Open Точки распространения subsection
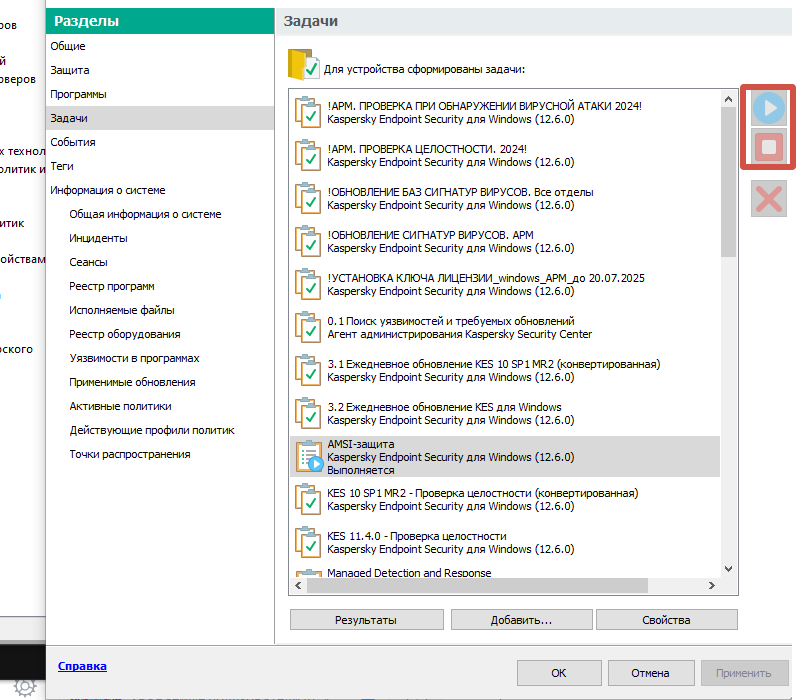 pyautogui.click(x=130, y=454)
